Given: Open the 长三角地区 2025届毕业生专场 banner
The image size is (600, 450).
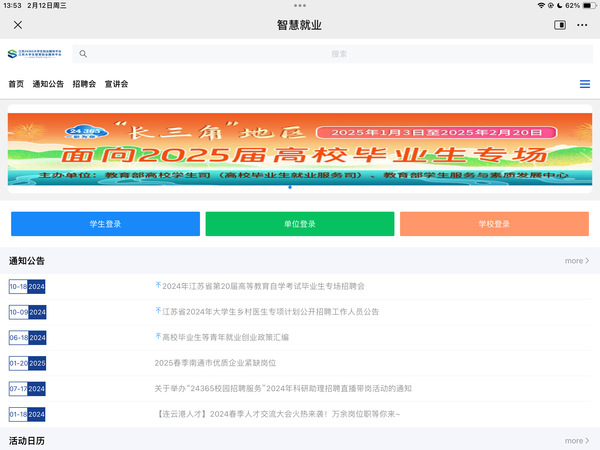Looking at the screenshot, I should tap(300, 148).
